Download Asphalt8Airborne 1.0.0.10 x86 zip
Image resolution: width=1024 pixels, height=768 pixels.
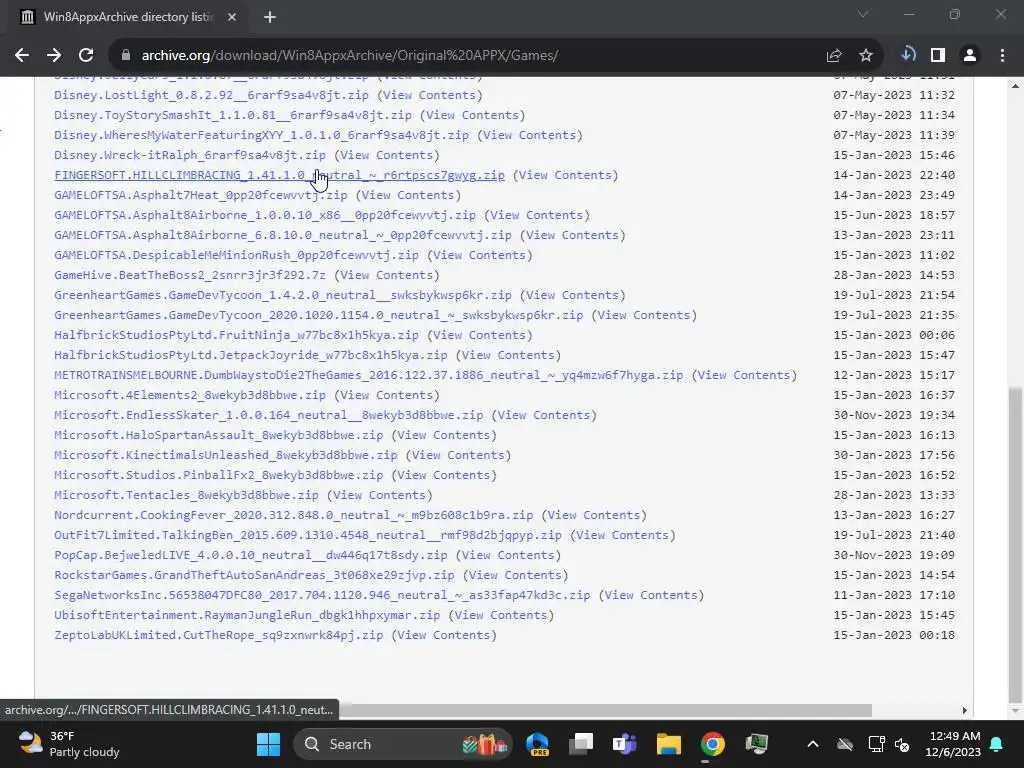264,216
